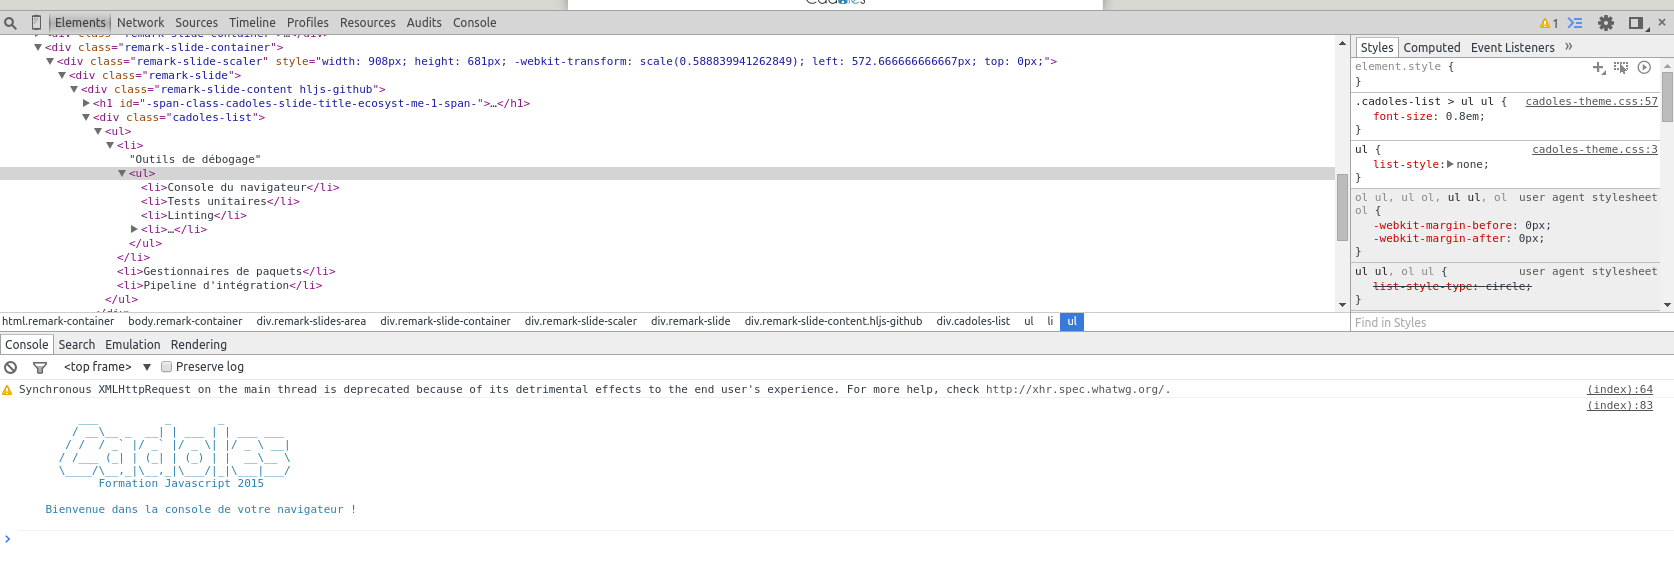Switch to Computed styles tab
The width and height of the screenshot is (1674, 571).
click(x=1431, y=47)
